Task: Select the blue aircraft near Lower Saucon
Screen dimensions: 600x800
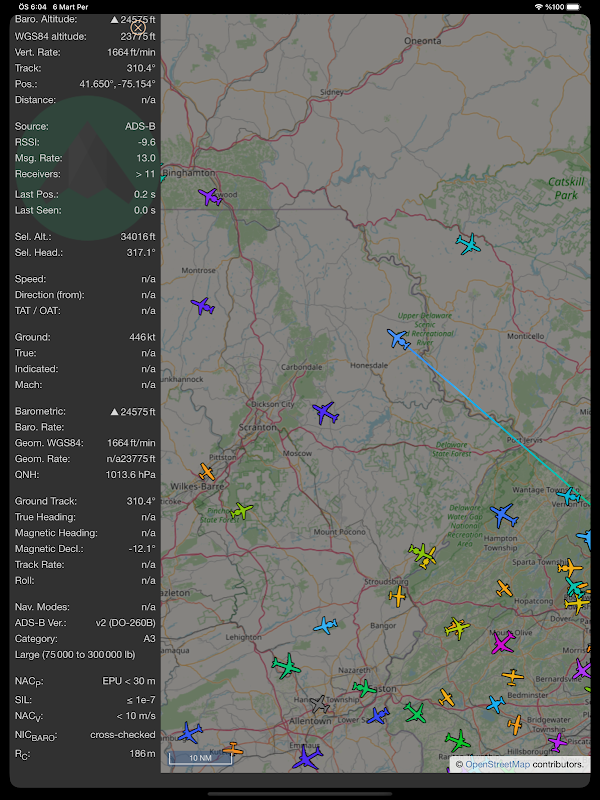Action: 378,715
